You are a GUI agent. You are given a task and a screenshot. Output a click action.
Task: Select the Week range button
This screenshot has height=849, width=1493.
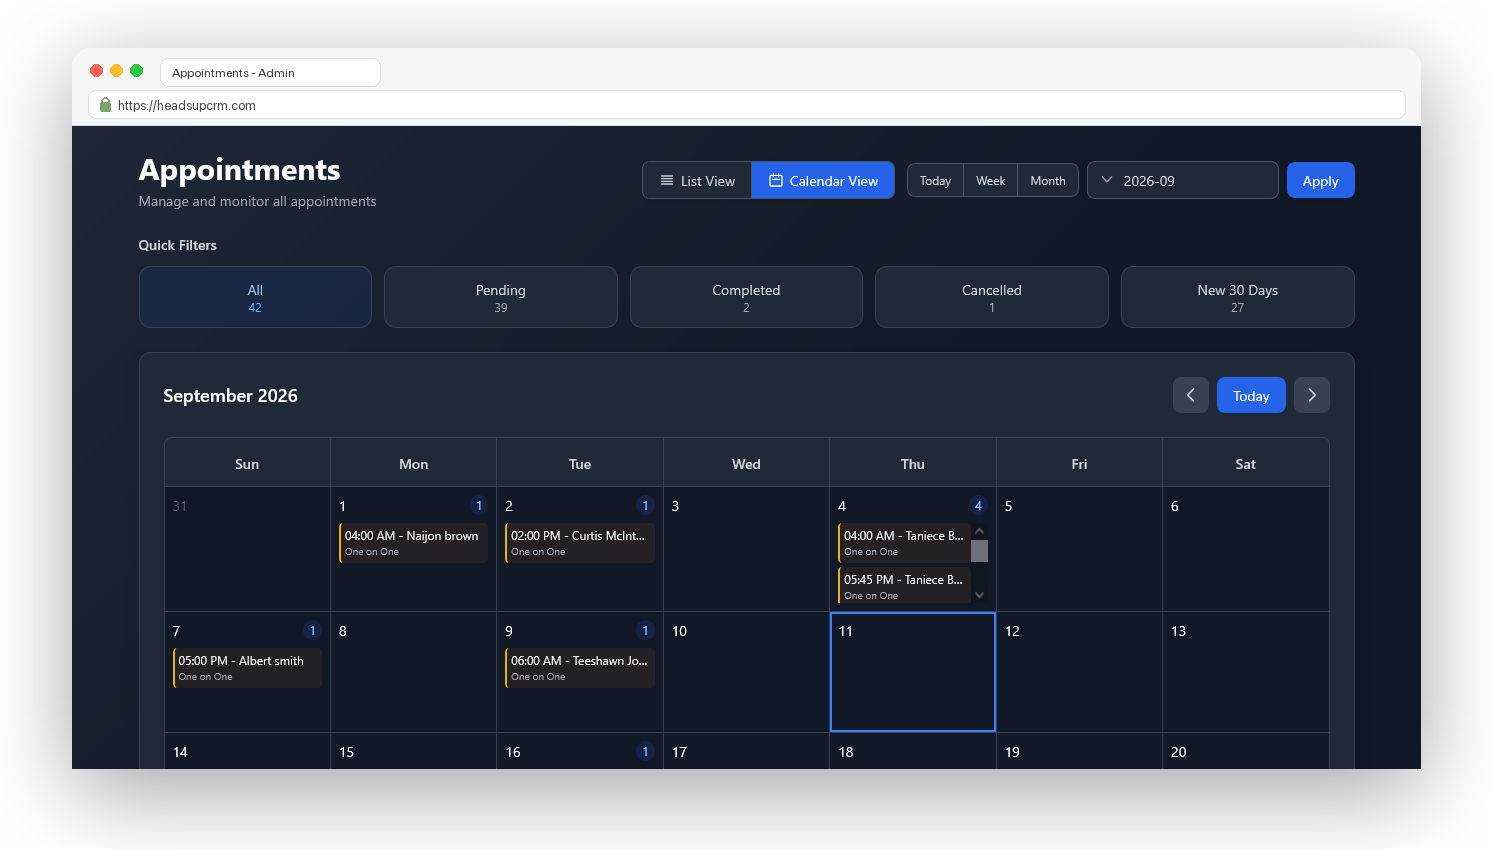click(x=991, y=181)
